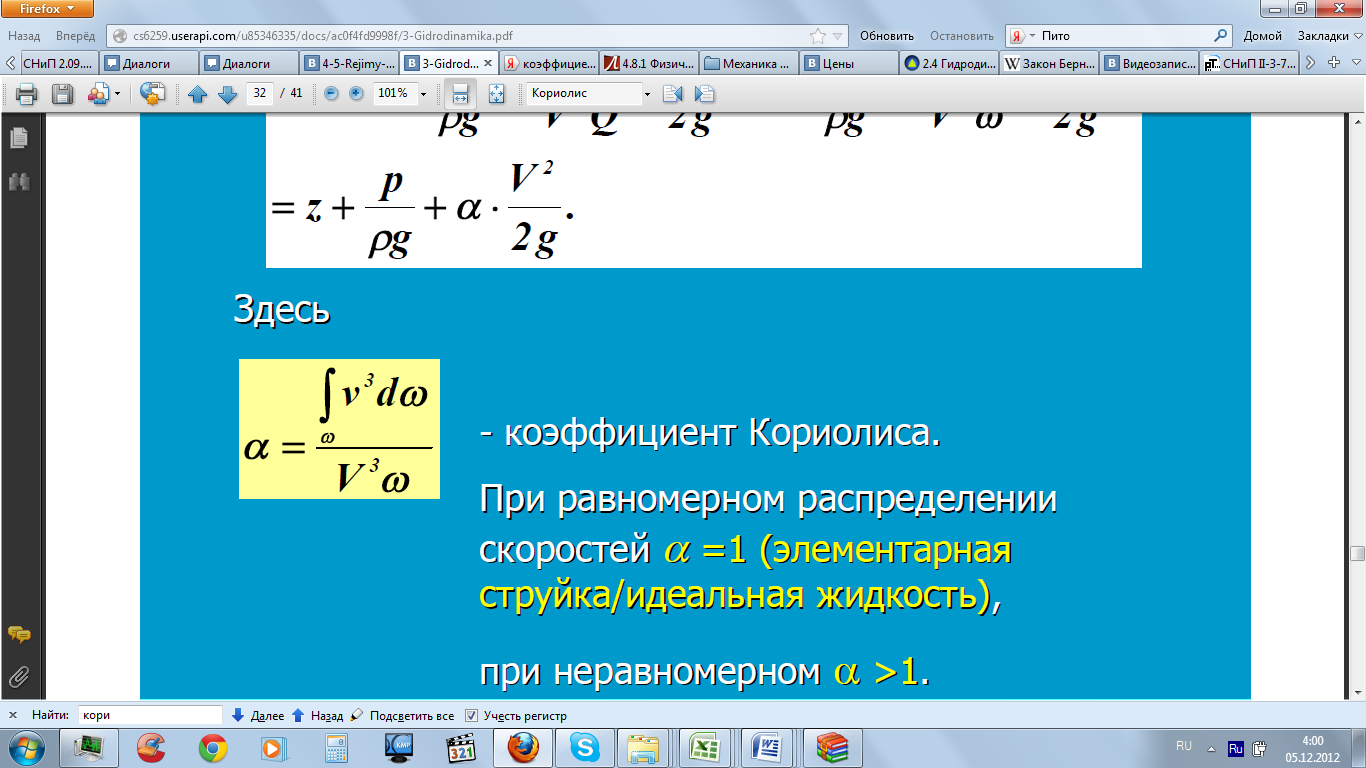Screen dimensions: 1366x768
Task: Click the collaborate/convert online icon in toolbar
Action: point(152,94)
